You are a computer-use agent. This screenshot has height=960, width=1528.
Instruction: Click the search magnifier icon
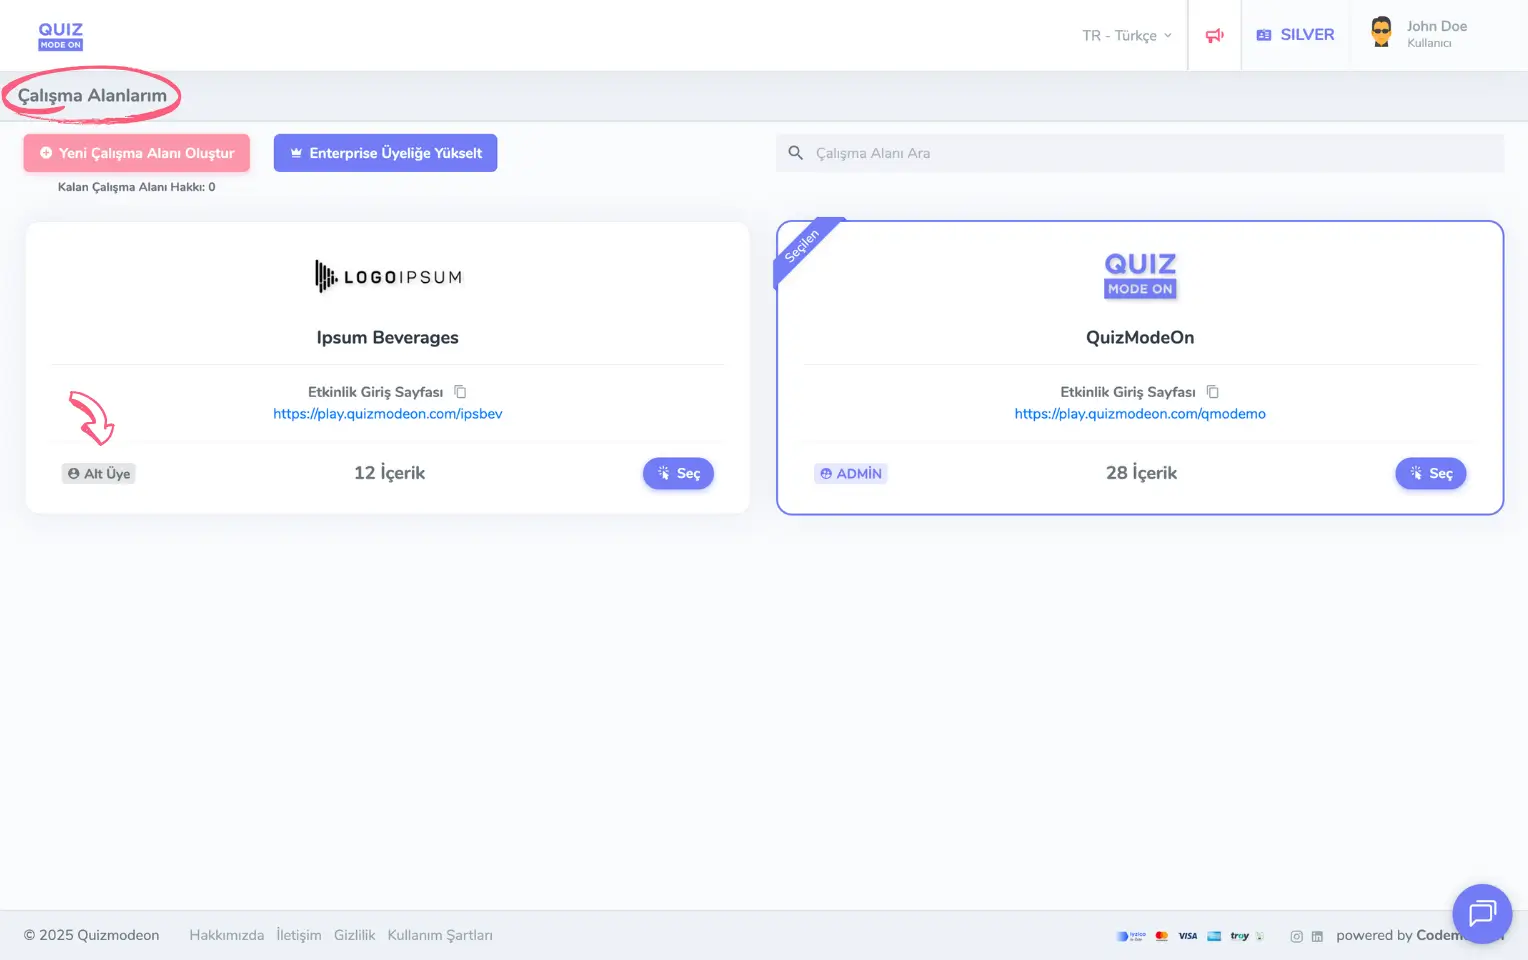[796, 153]
